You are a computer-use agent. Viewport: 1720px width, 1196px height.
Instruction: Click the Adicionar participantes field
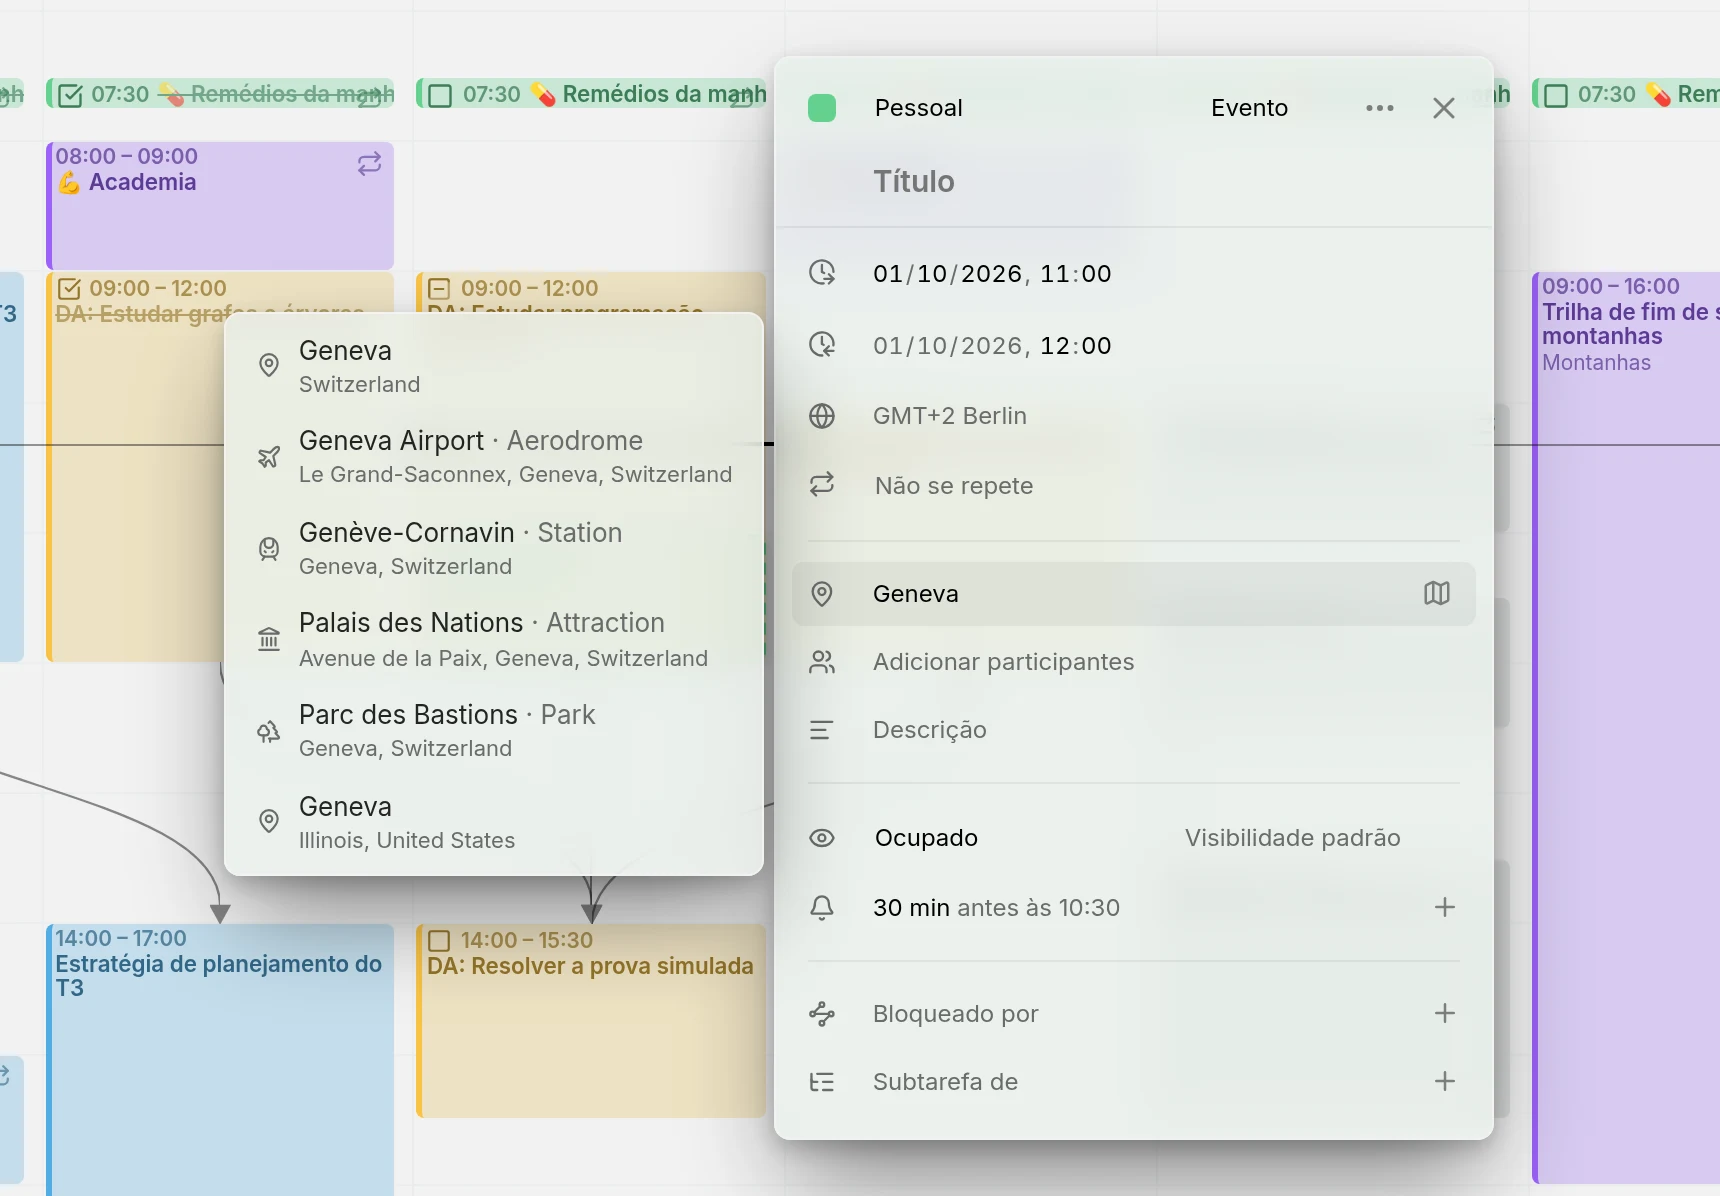point(1003,662)
